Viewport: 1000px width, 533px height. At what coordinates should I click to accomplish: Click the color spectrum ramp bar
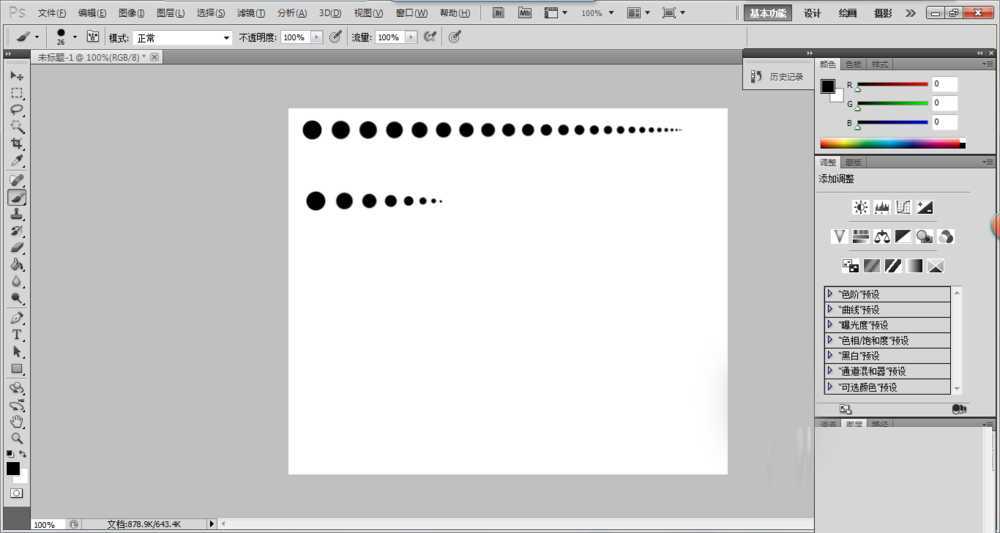pyautogui.click(x=888, y=144)
